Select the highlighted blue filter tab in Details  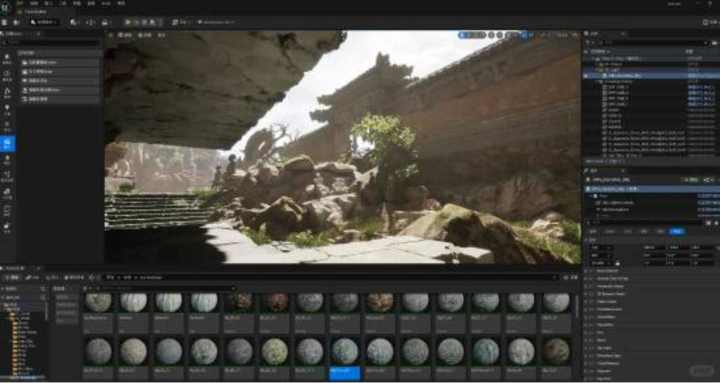(677, 231)
